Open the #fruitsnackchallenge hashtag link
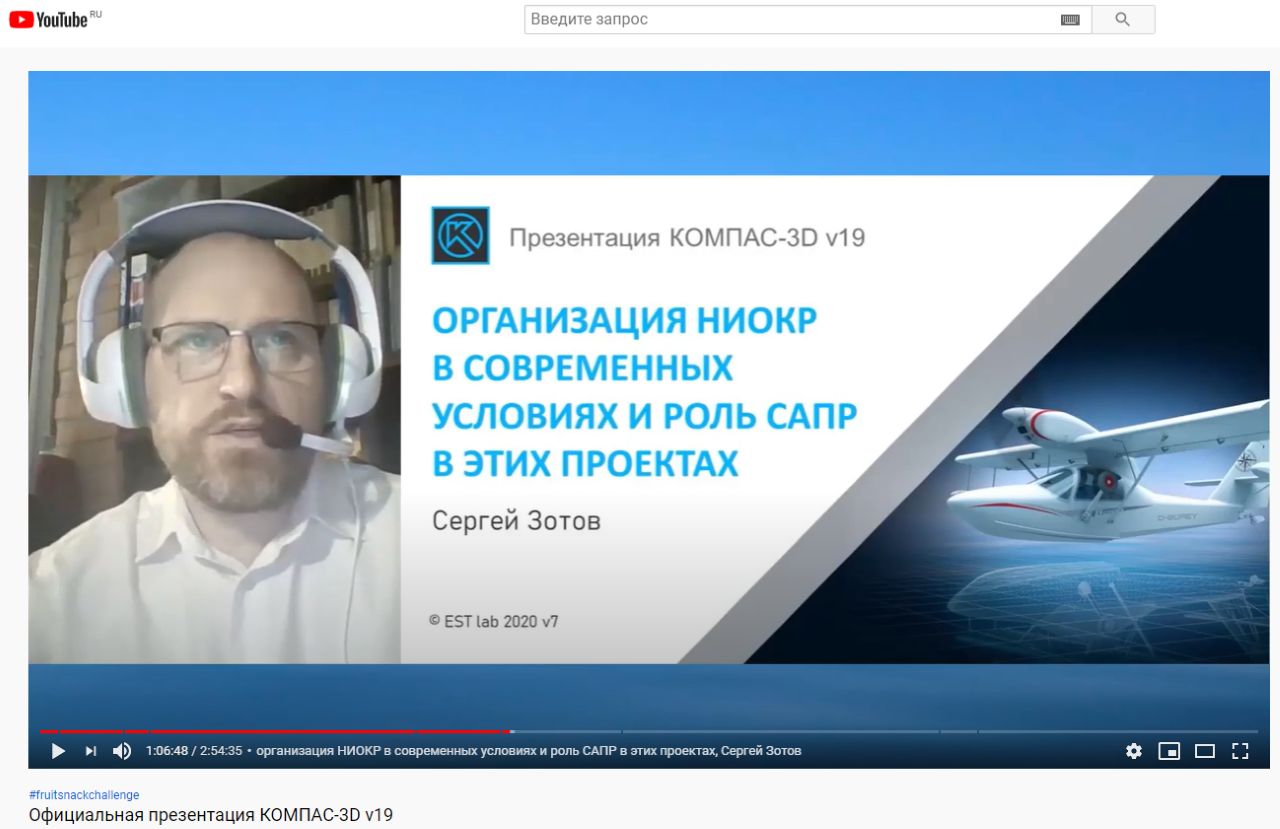1280x829 pixels. tap(84, 795)
